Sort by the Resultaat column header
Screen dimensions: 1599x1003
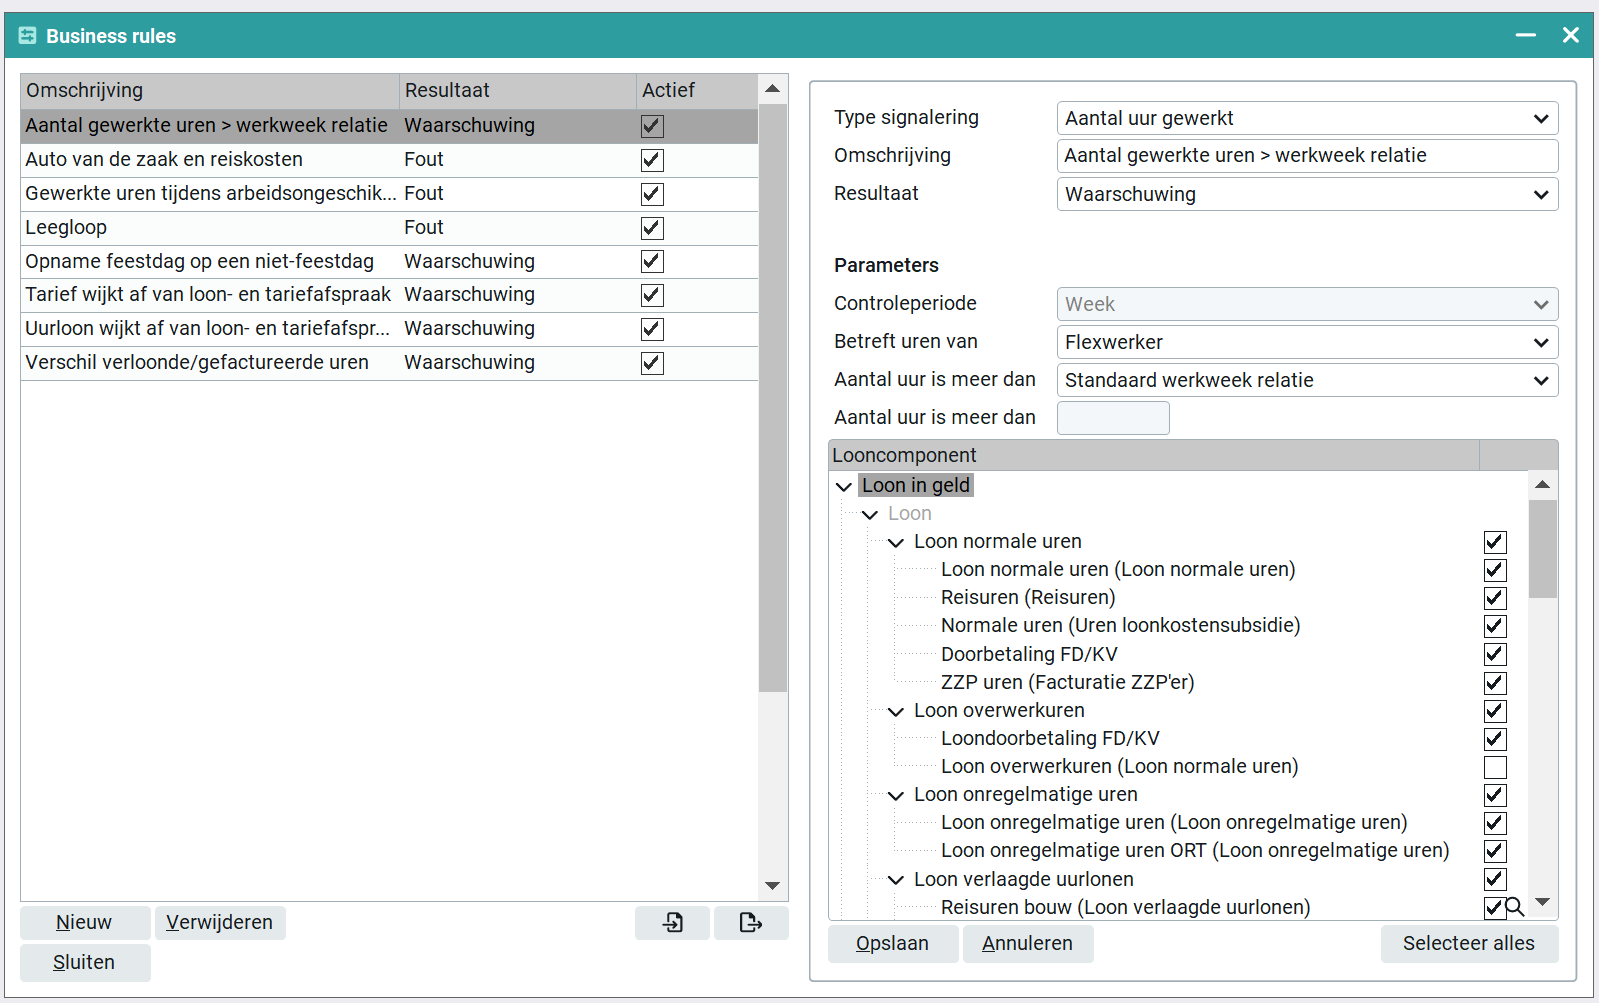coord(517,90)
